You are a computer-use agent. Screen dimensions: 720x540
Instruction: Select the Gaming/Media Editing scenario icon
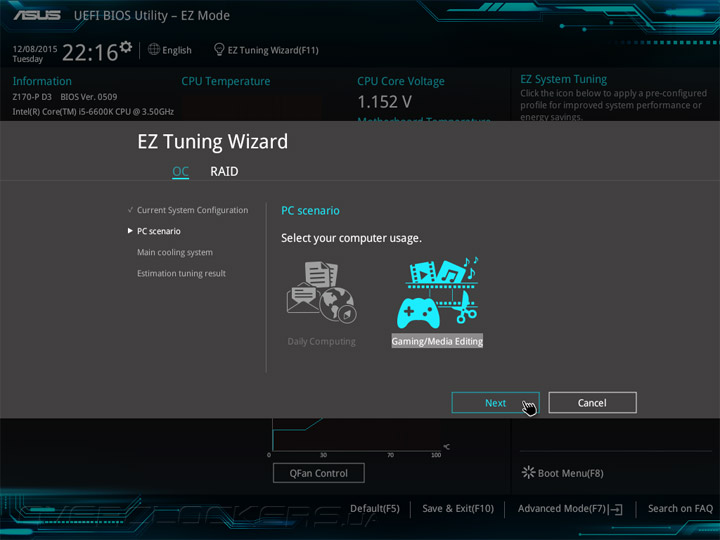click(x=438, y=292)
